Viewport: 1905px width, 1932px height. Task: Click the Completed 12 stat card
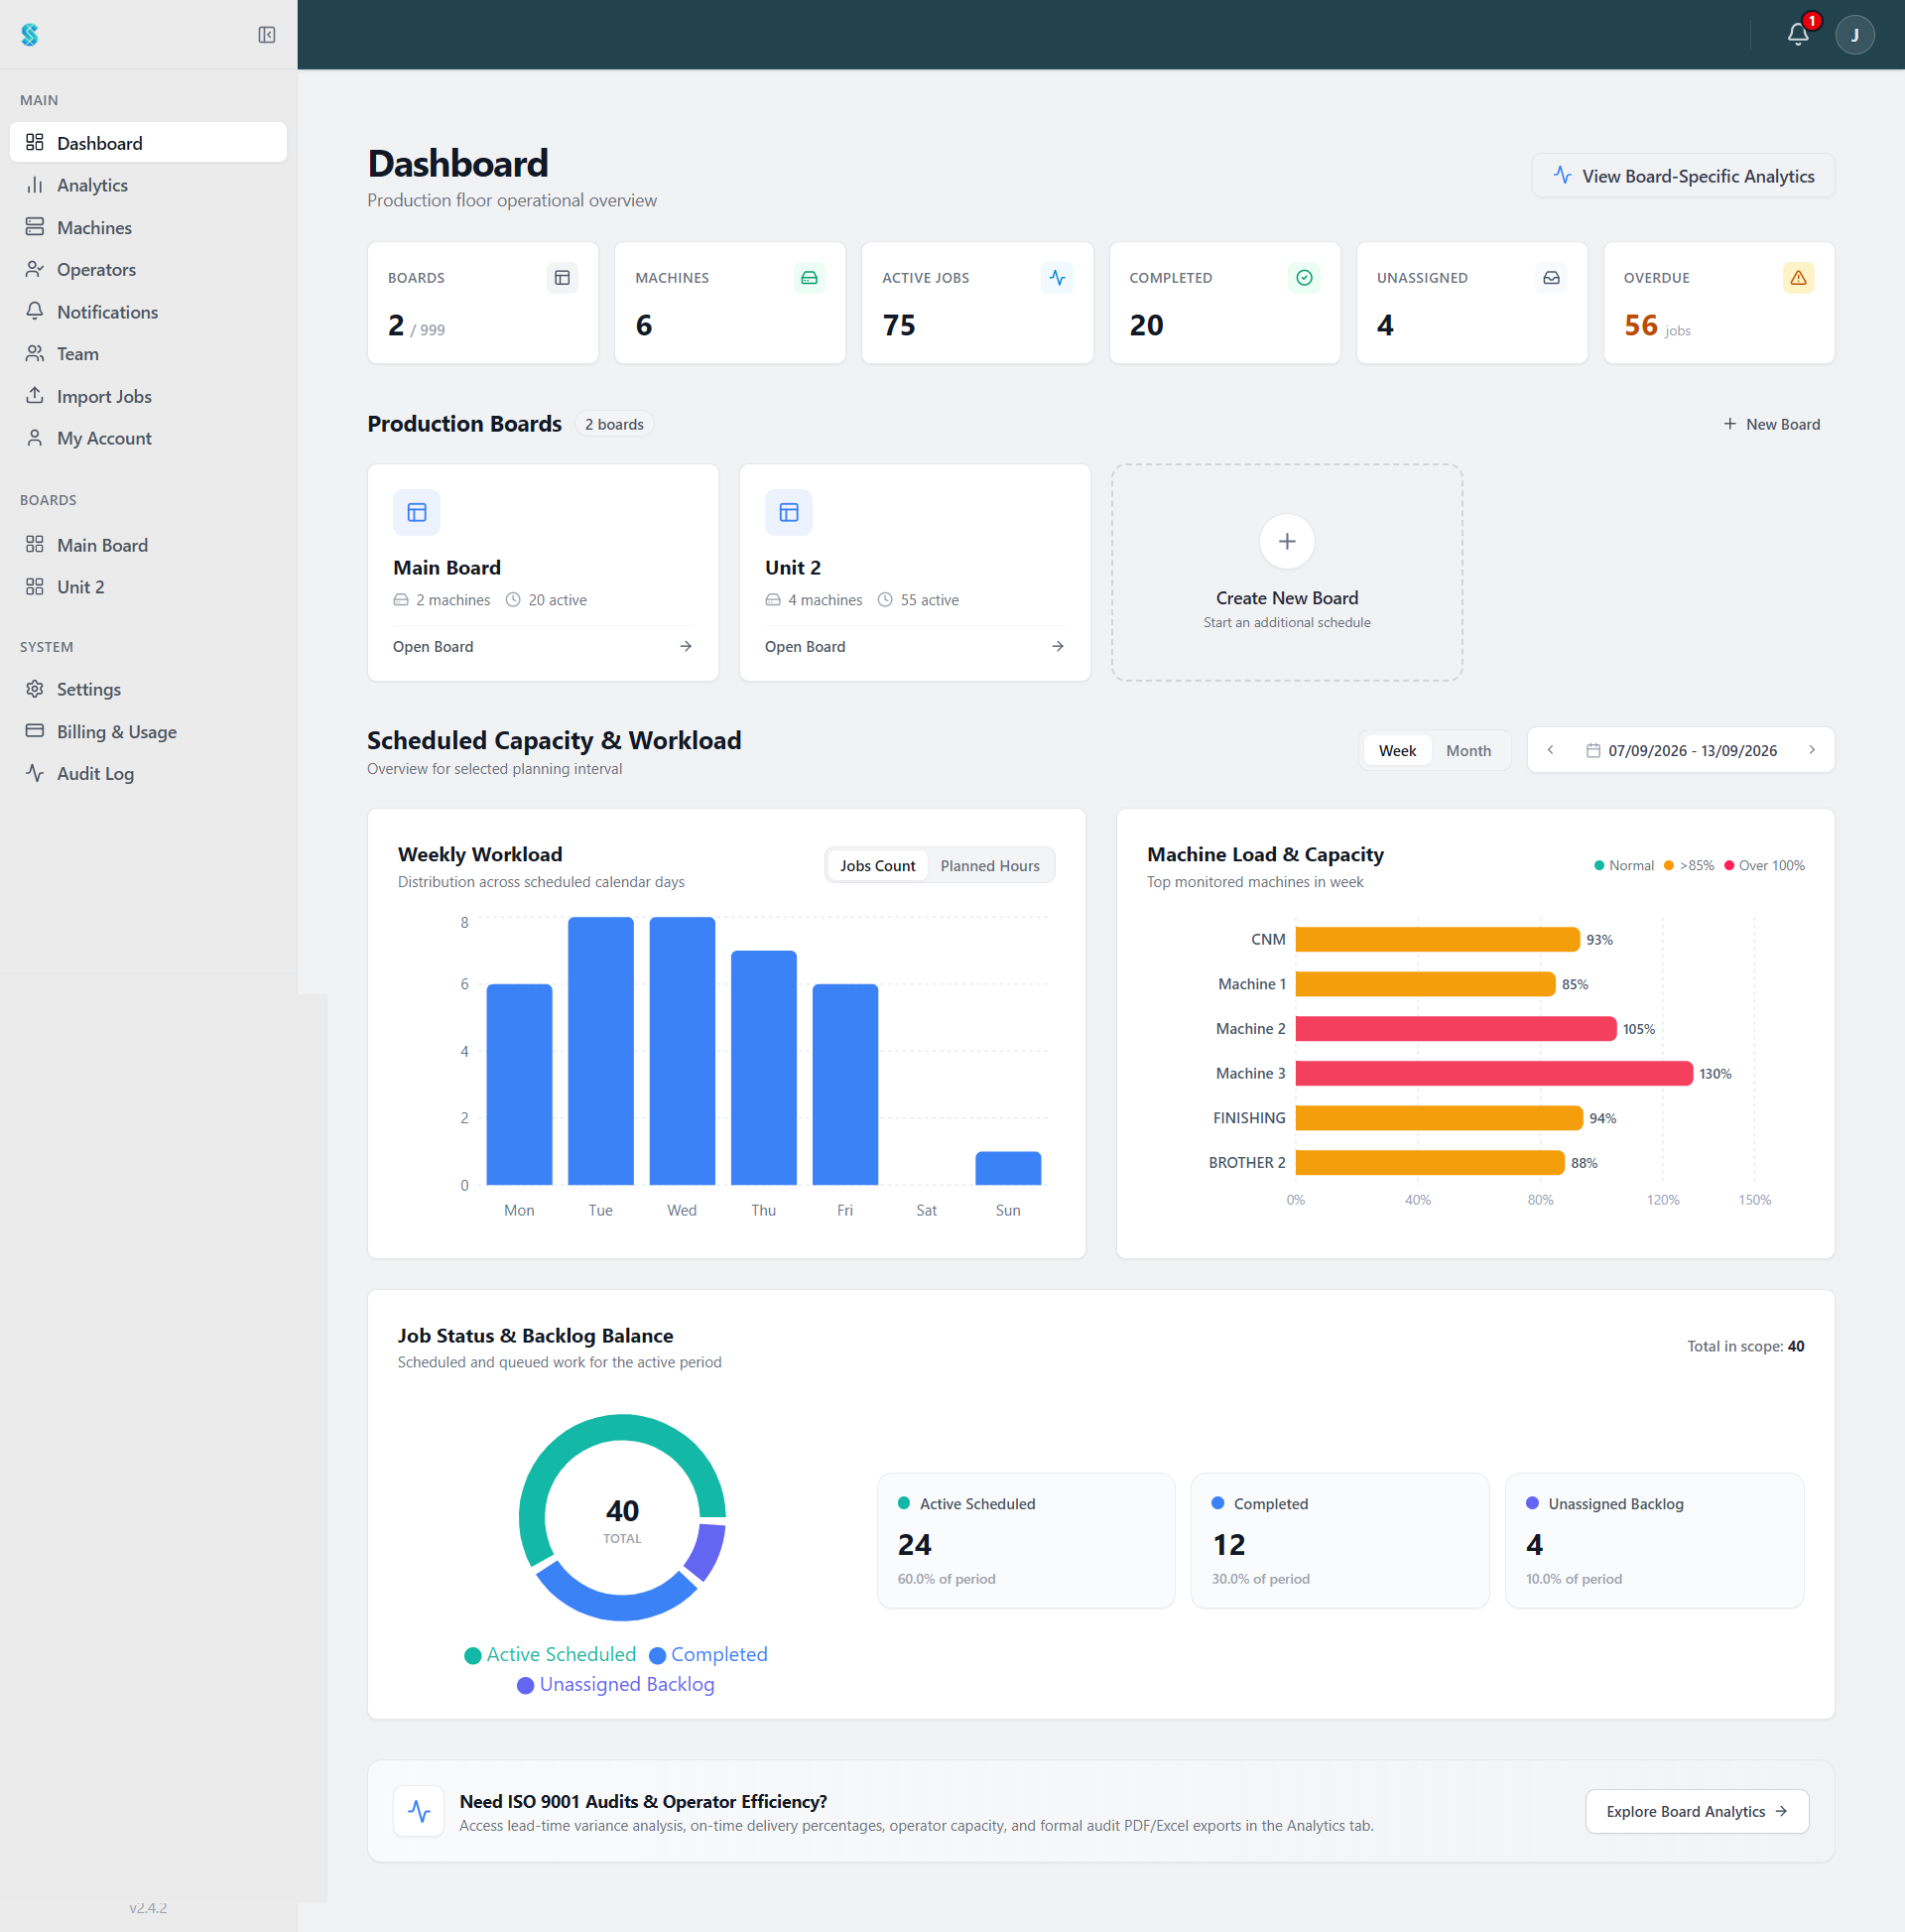1340,1541
